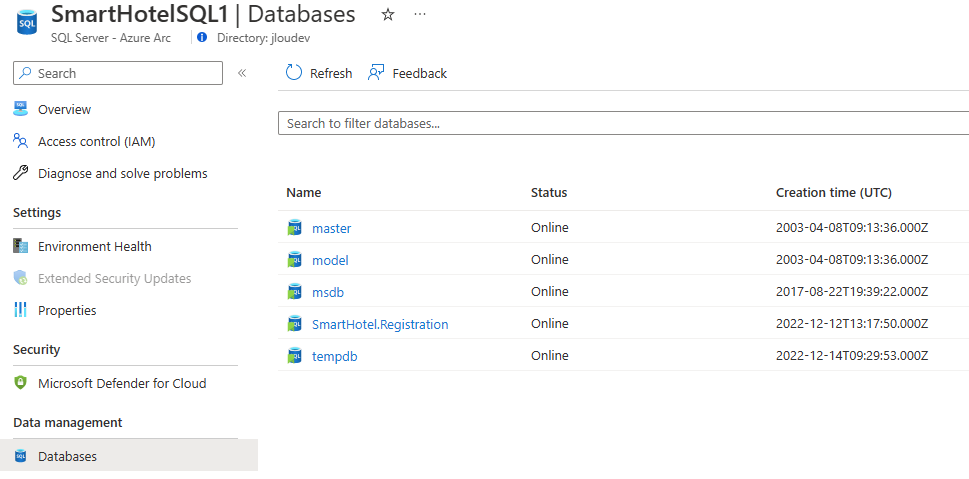Click the Environment Health icon
969x479 pixels.
(20, 247)
